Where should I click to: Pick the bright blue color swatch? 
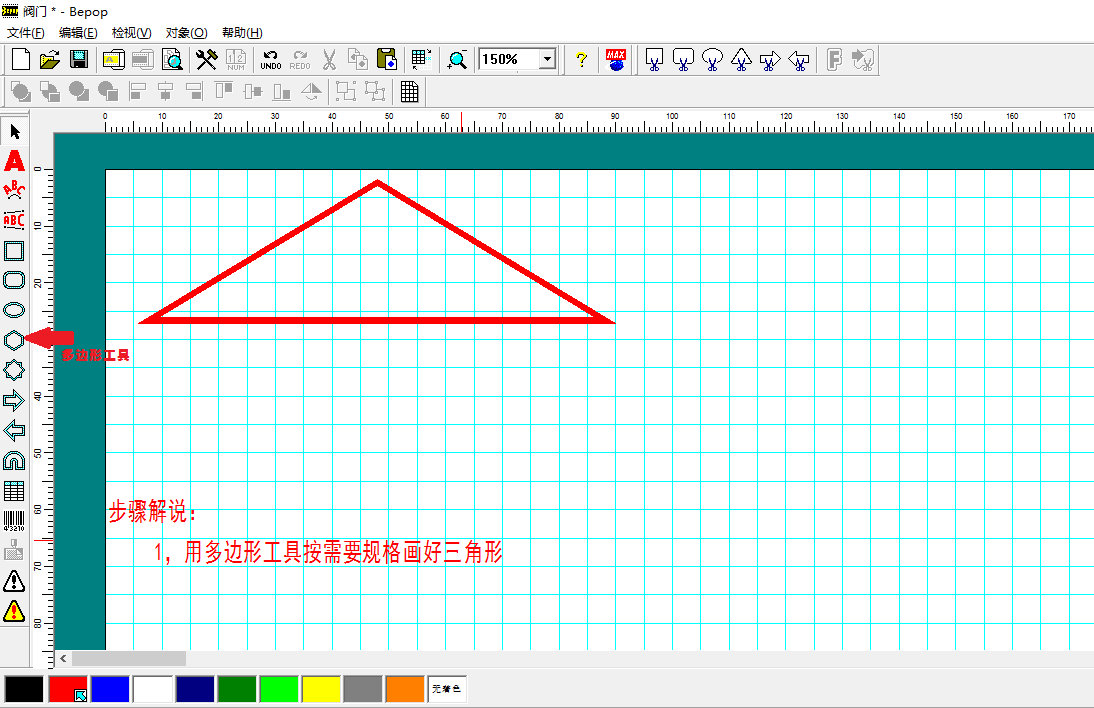pos(110,689)
